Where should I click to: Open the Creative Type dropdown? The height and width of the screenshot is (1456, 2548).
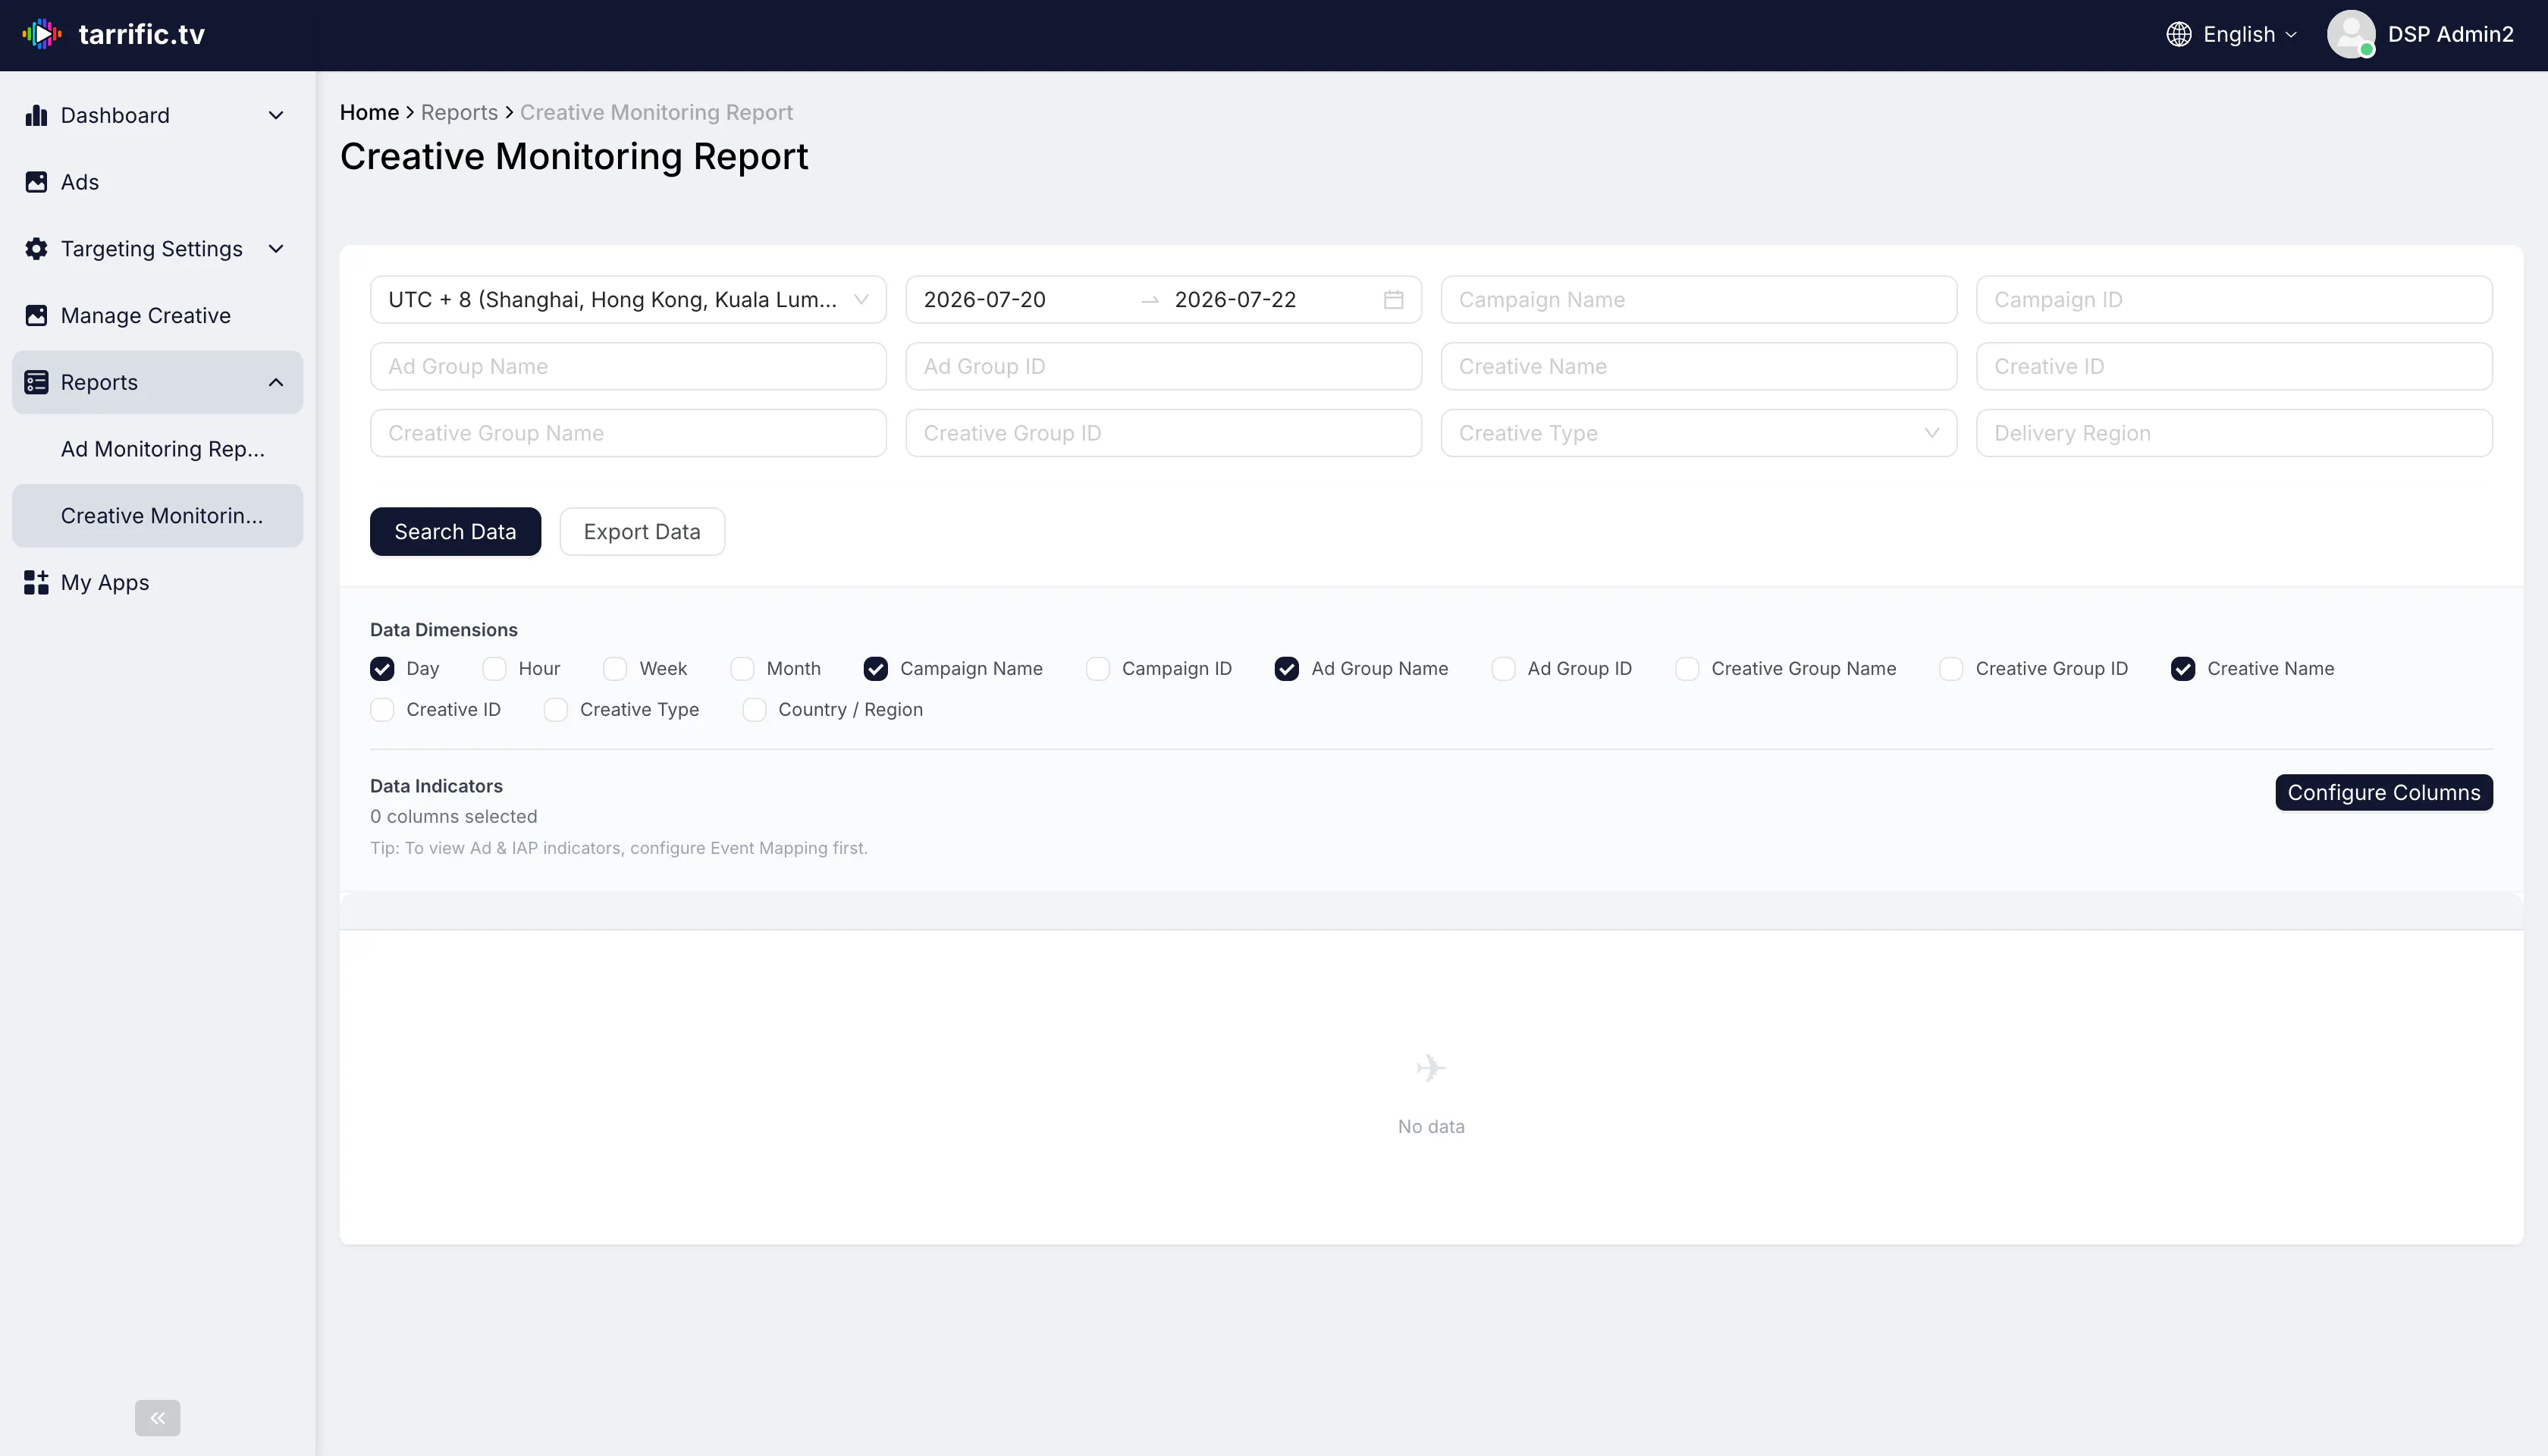coord(1698,433)
